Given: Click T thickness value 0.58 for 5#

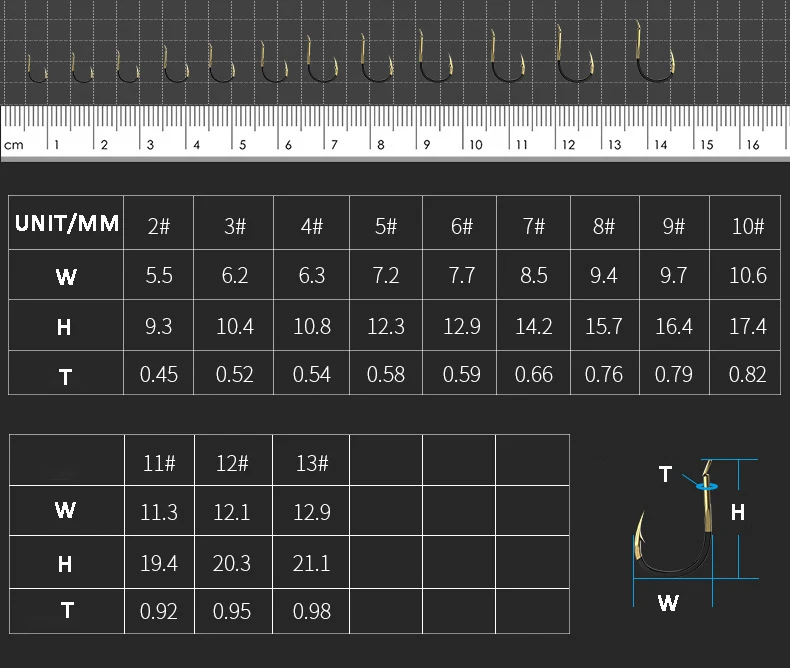Looking at the screenshot, I should click(386, 374).
